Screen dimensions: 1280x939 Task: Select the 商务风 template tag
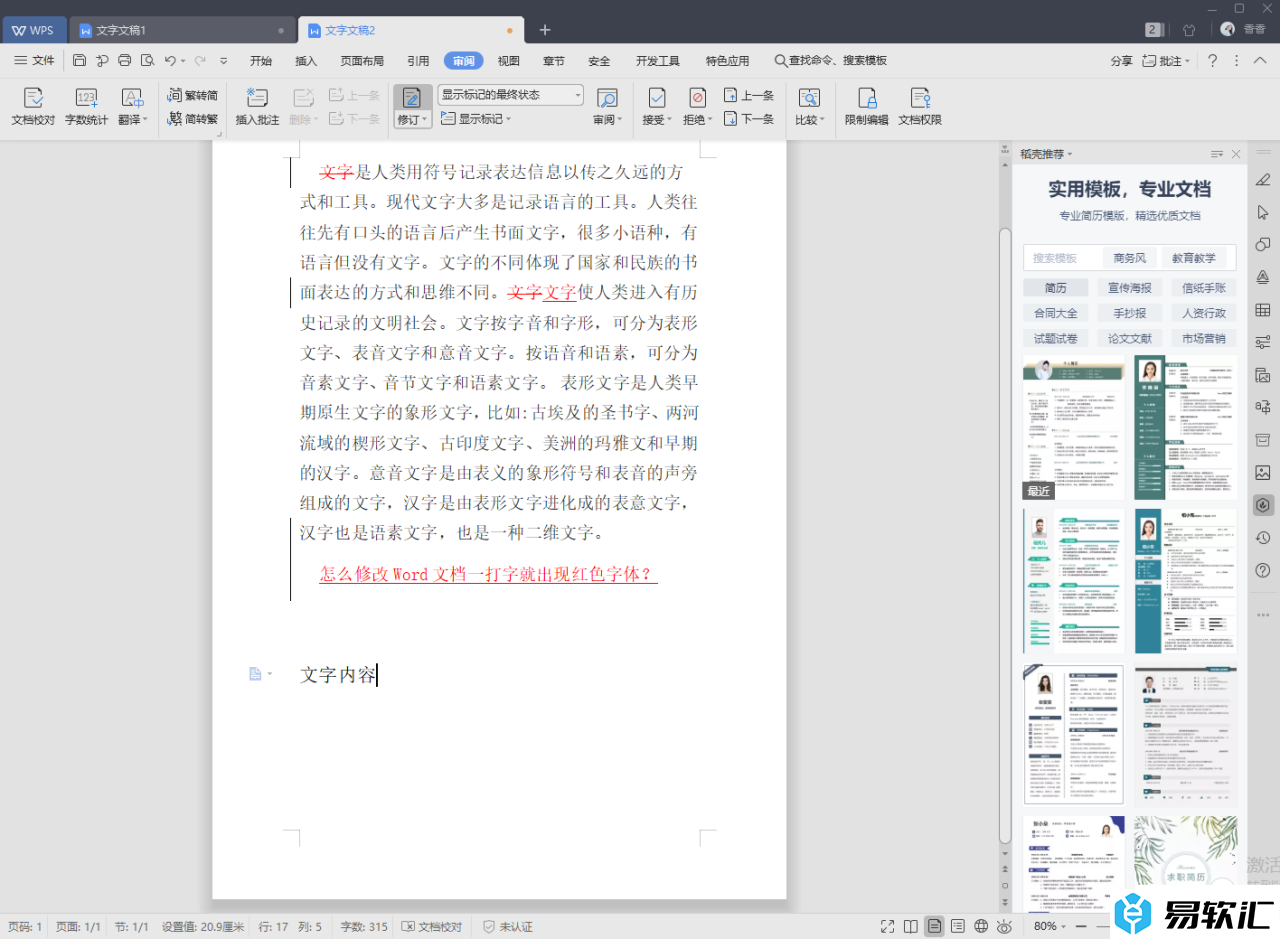pos(1130,258)
